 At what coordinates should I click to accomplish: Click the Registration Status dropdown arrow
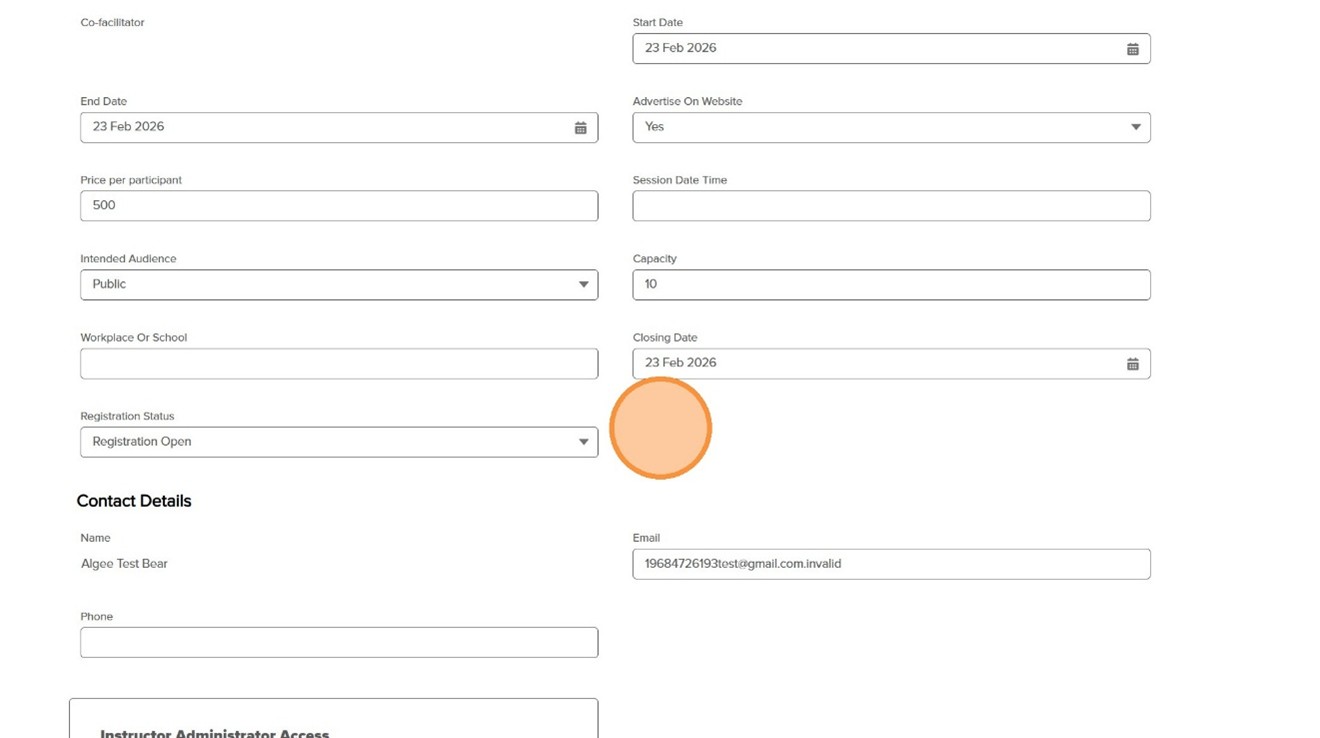click(583, 442)
